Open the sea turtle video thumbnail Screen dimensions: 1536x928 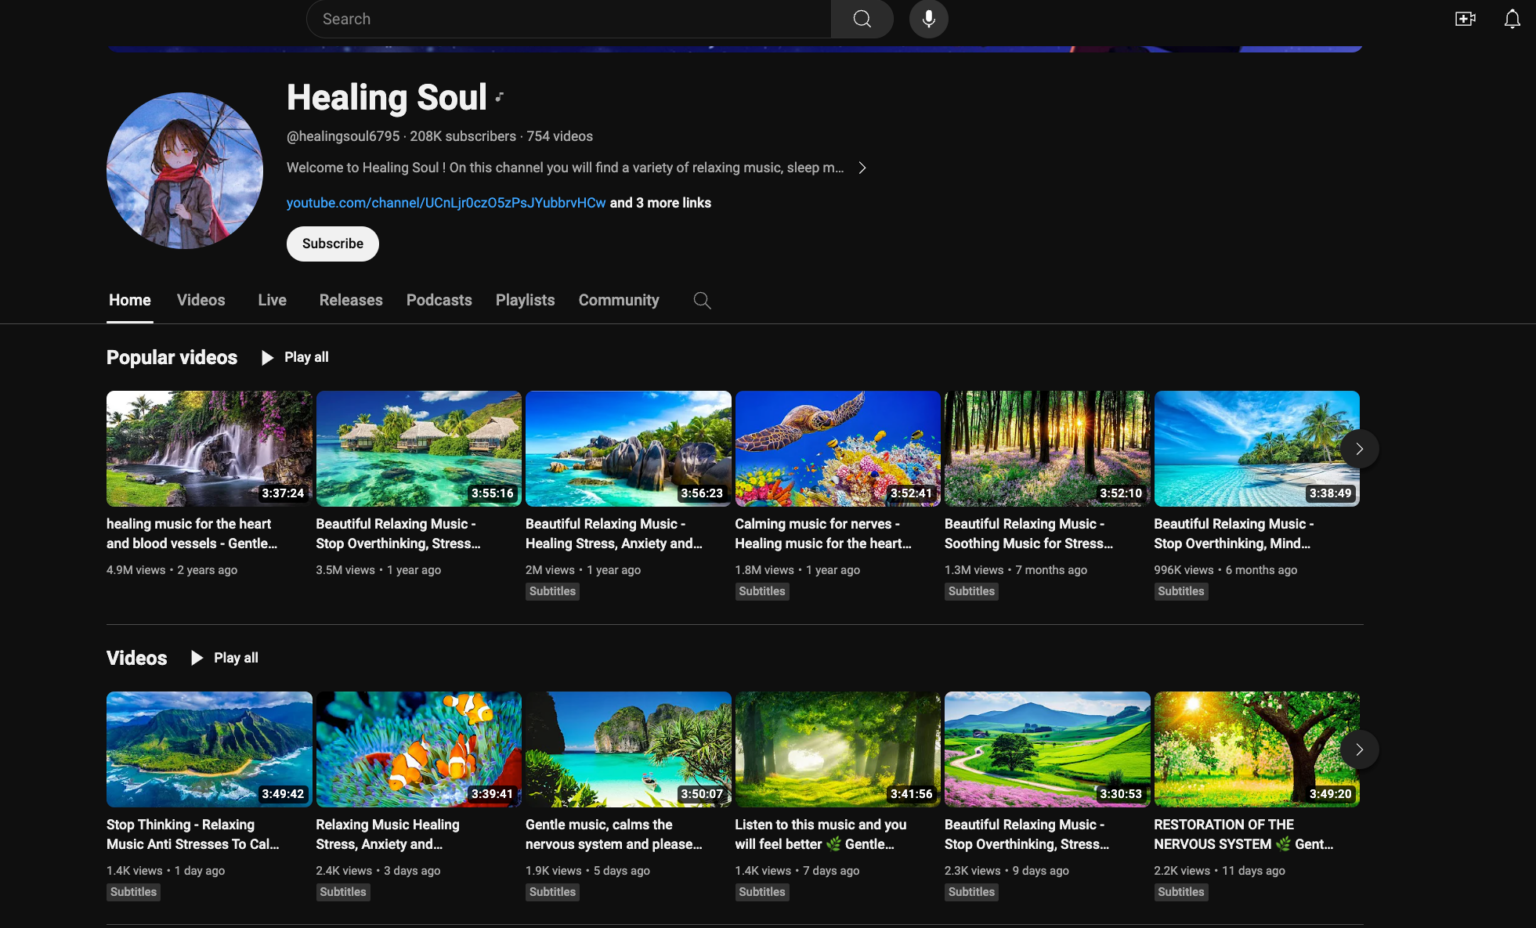coord(837,449)
